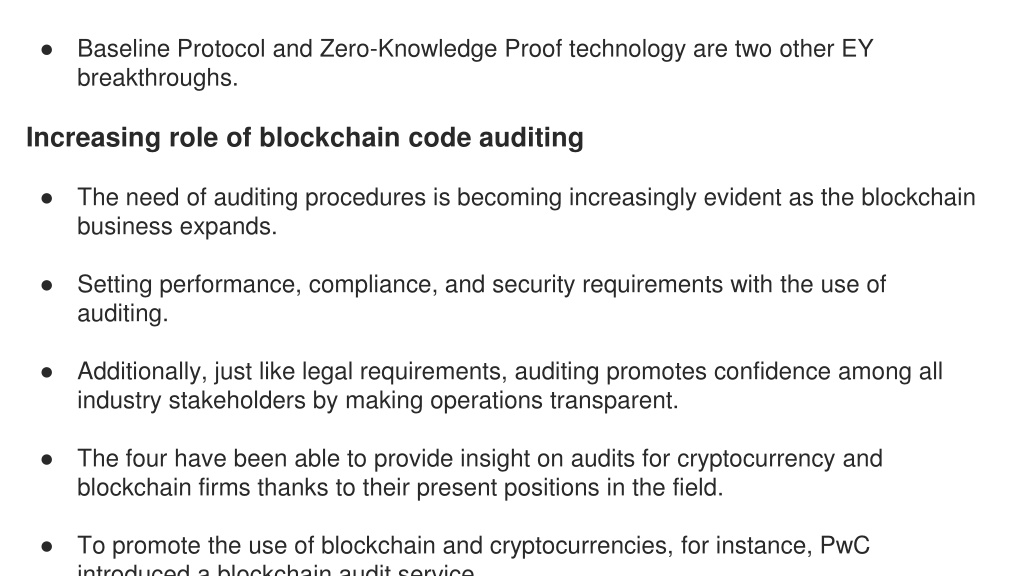Click the bullet point before "The need of auditing"
This screenshot has width=1024, height=576.
[x=46, y=198]
